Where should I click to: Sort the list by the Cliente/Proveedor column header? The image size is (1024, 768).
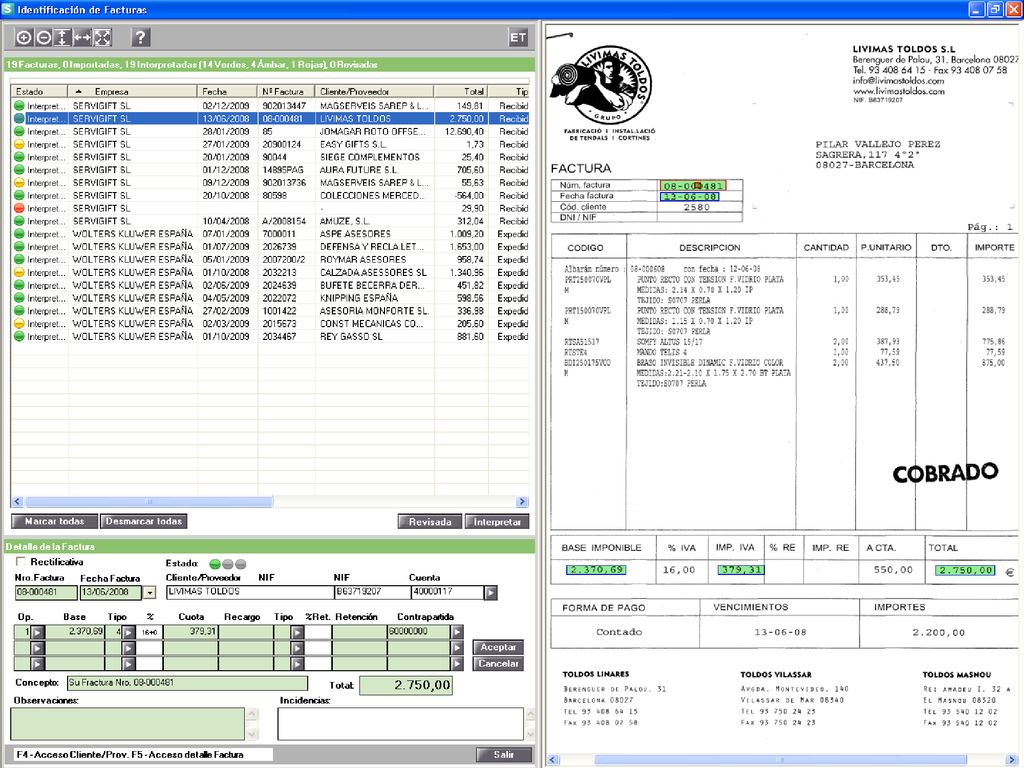(x=374, y=91)
